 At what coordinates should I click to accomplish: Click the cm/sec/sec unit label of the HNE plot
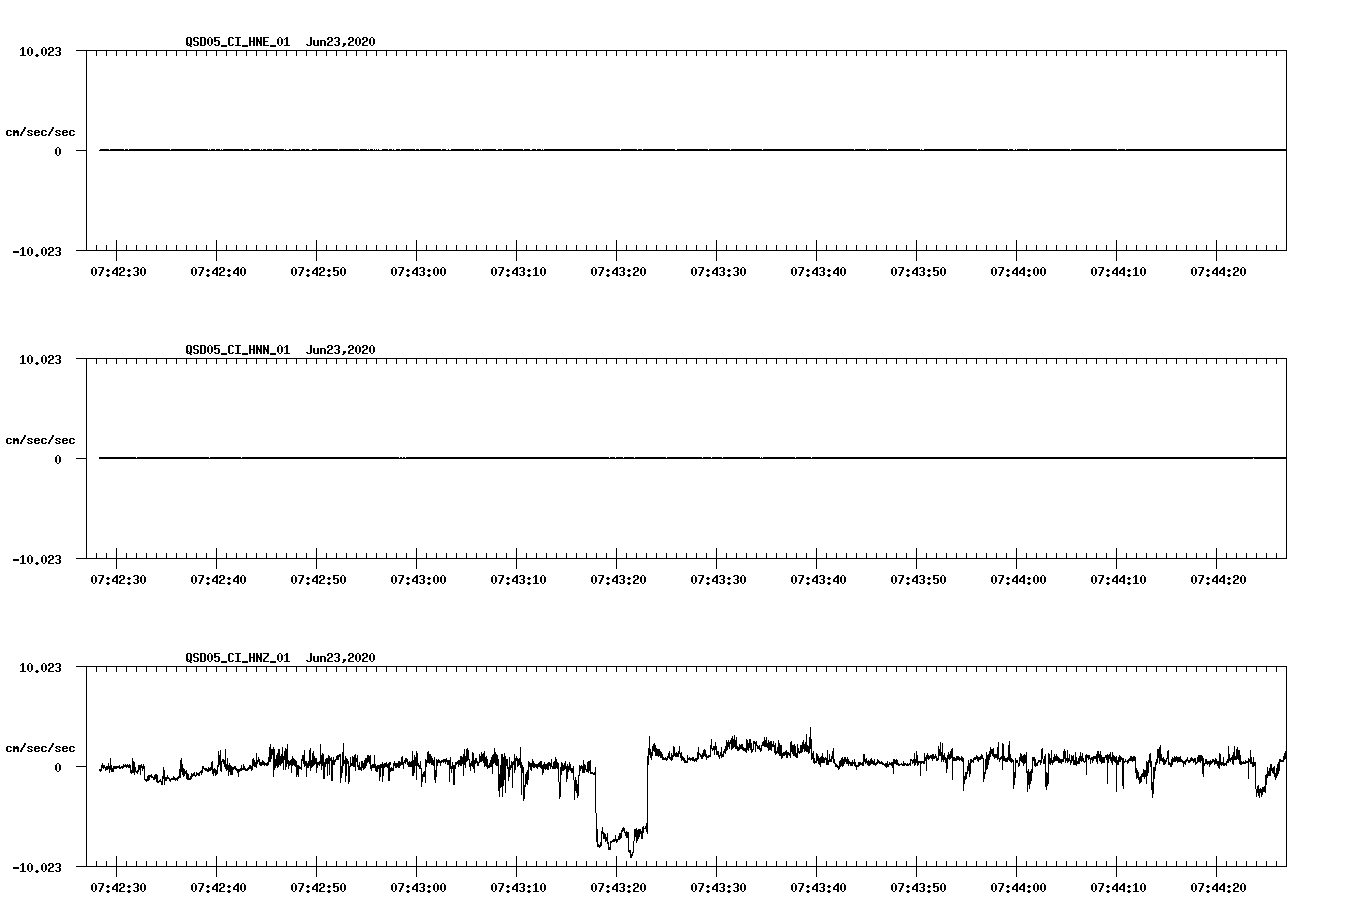pyautogui.click(x=40, y=132)
